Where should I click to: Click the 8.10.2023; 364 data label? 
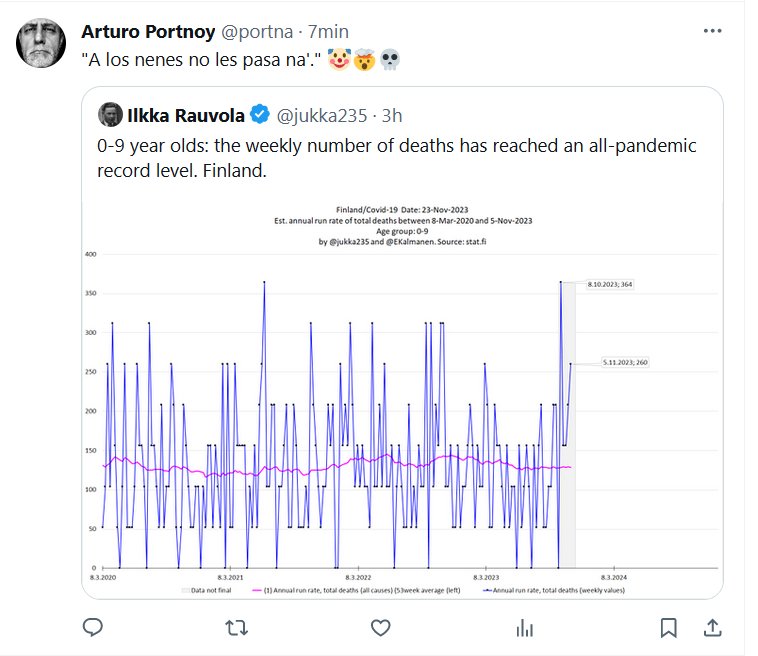(611, 285)
